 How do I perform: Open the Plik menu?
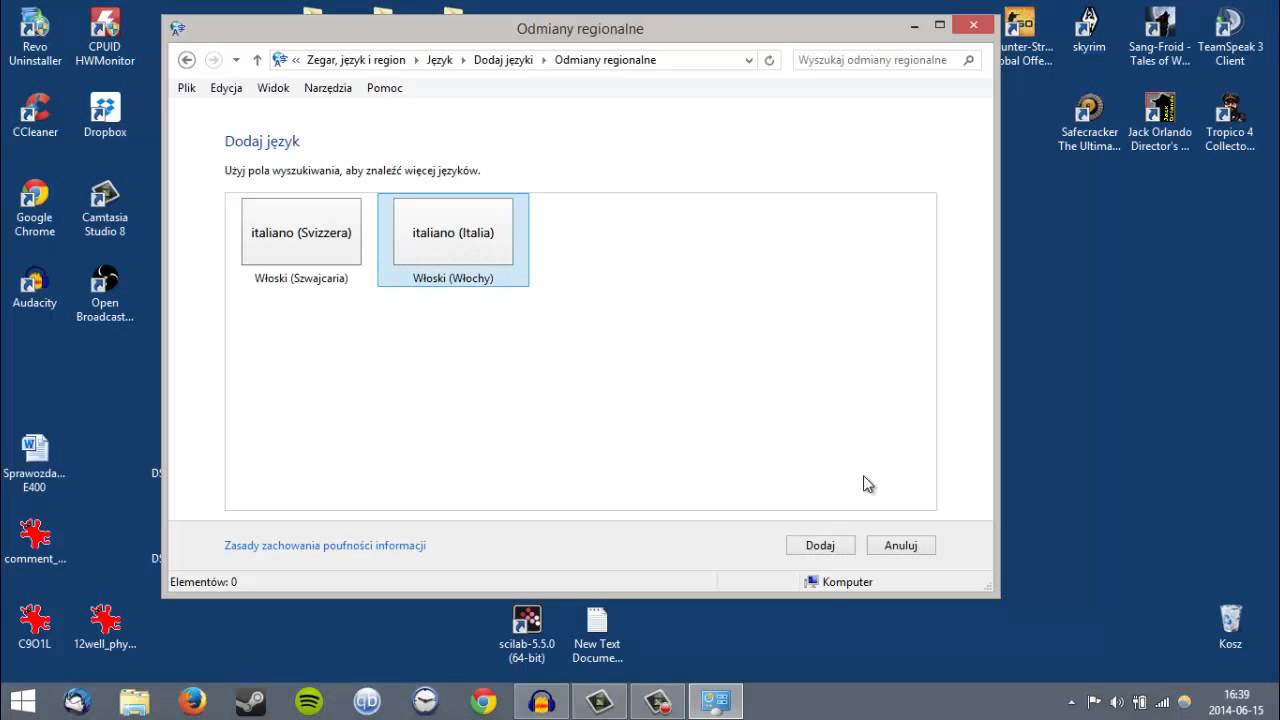(x=187, y=88)
